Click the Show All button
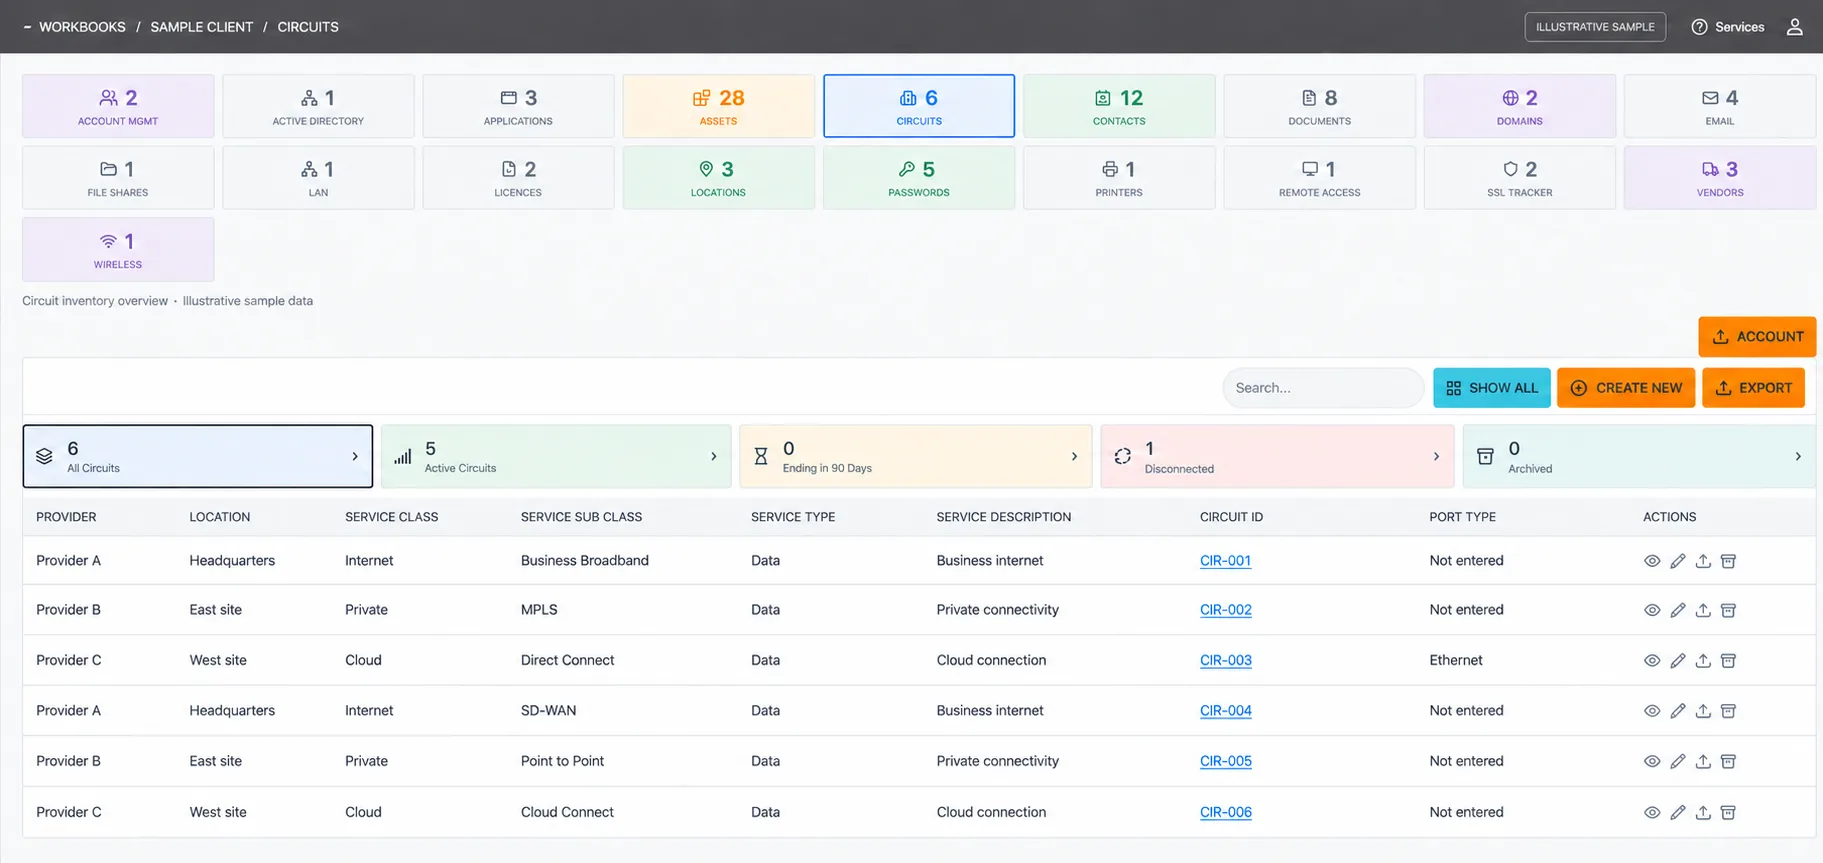 pos(1491,388)
